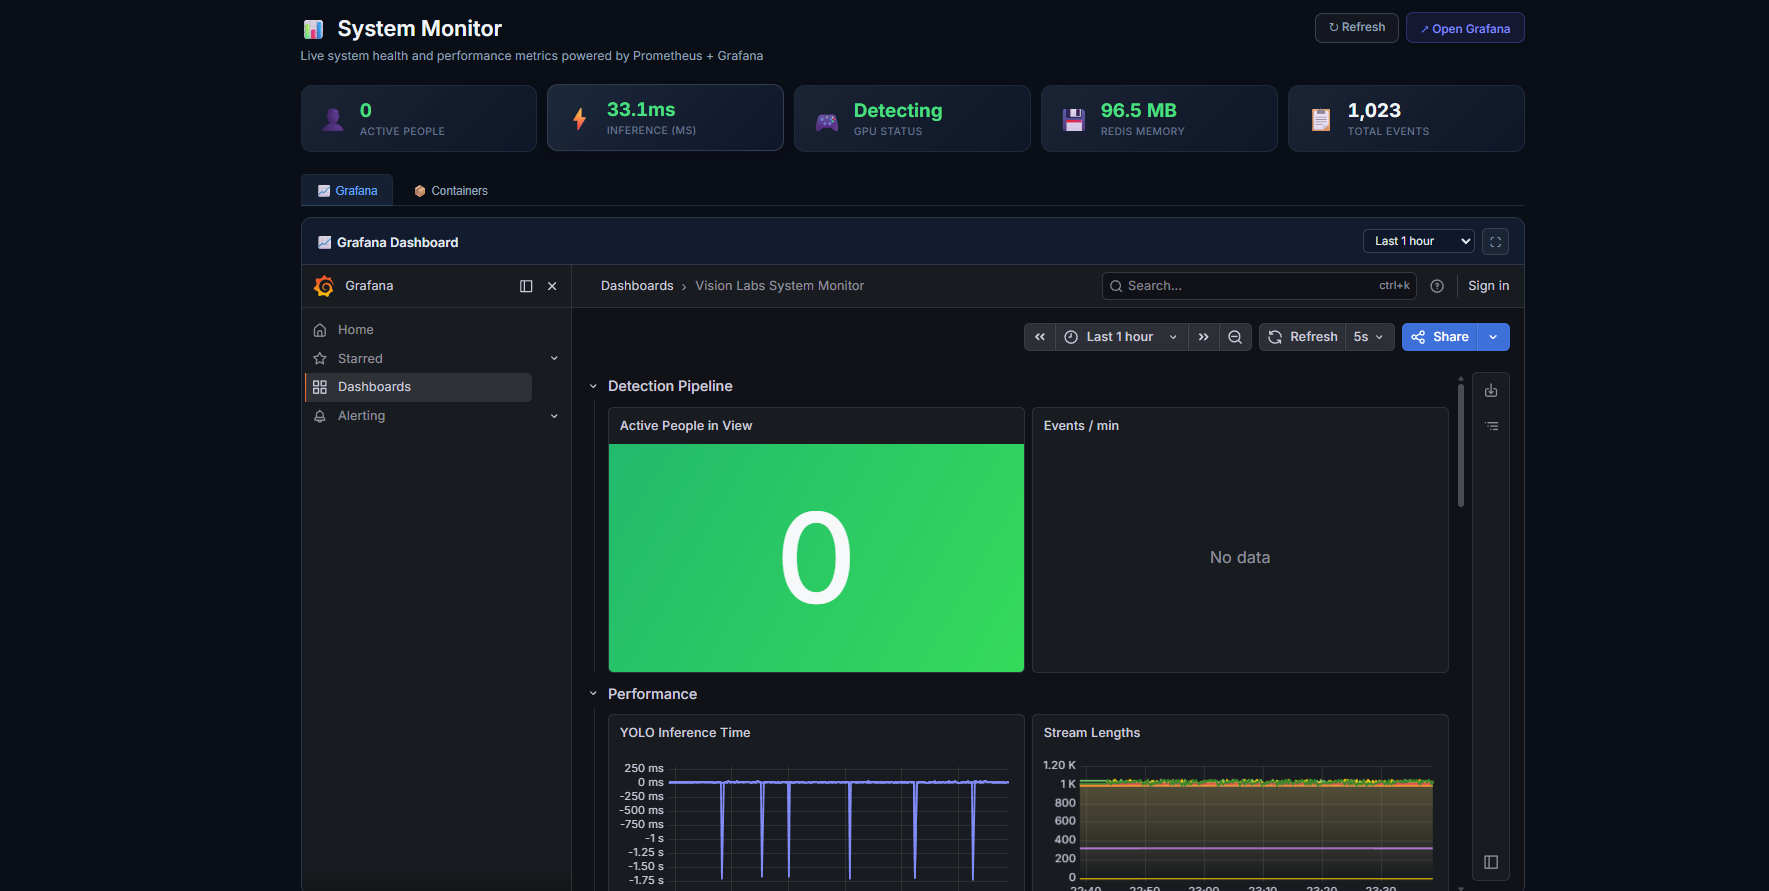The width and height of the screenshot is (1769, 891).
Task: Toggle the sidebar icon at the right rail bottom
Action: coord(1491,862)
